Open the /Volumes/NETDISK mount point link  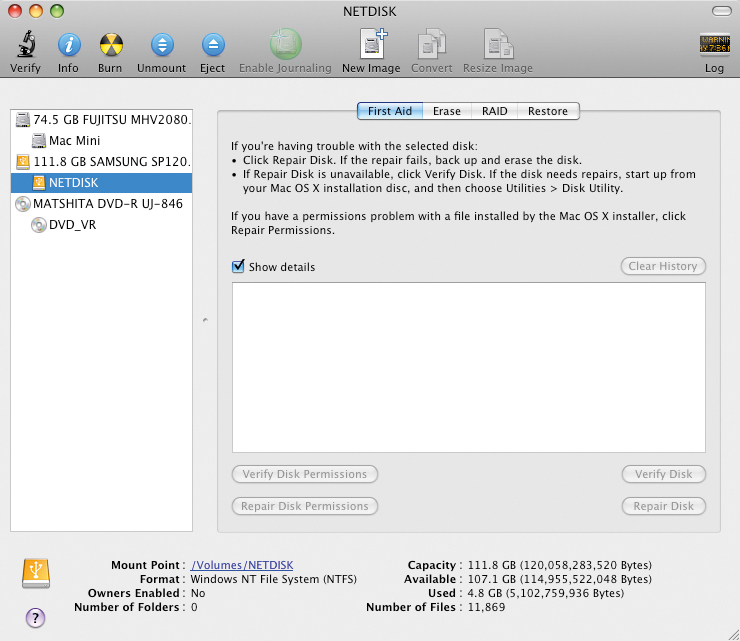tap(242, 565)
